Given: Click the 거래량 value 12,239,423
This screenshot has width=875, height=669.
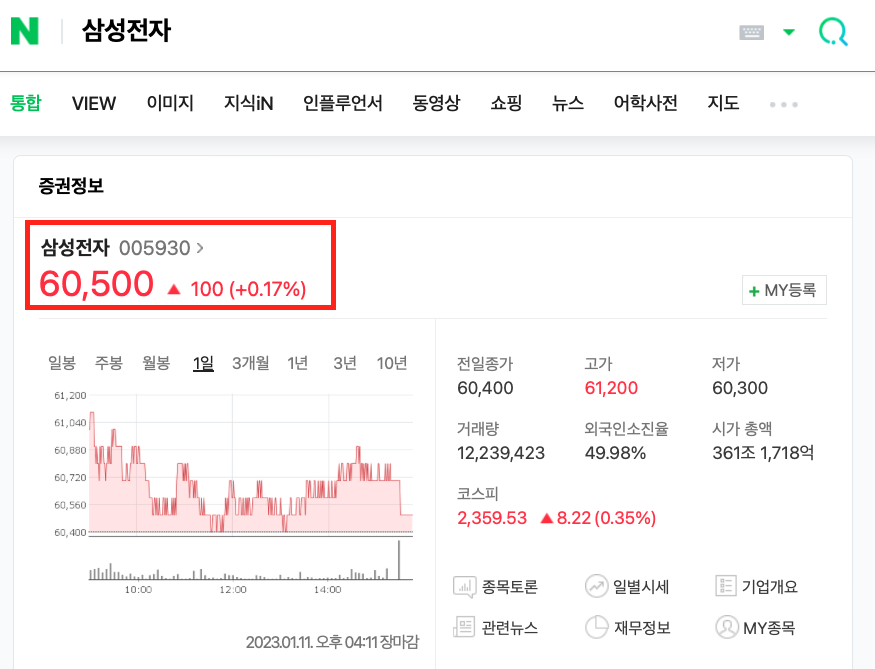Looking at the screenshot, I should click(501, 453).
